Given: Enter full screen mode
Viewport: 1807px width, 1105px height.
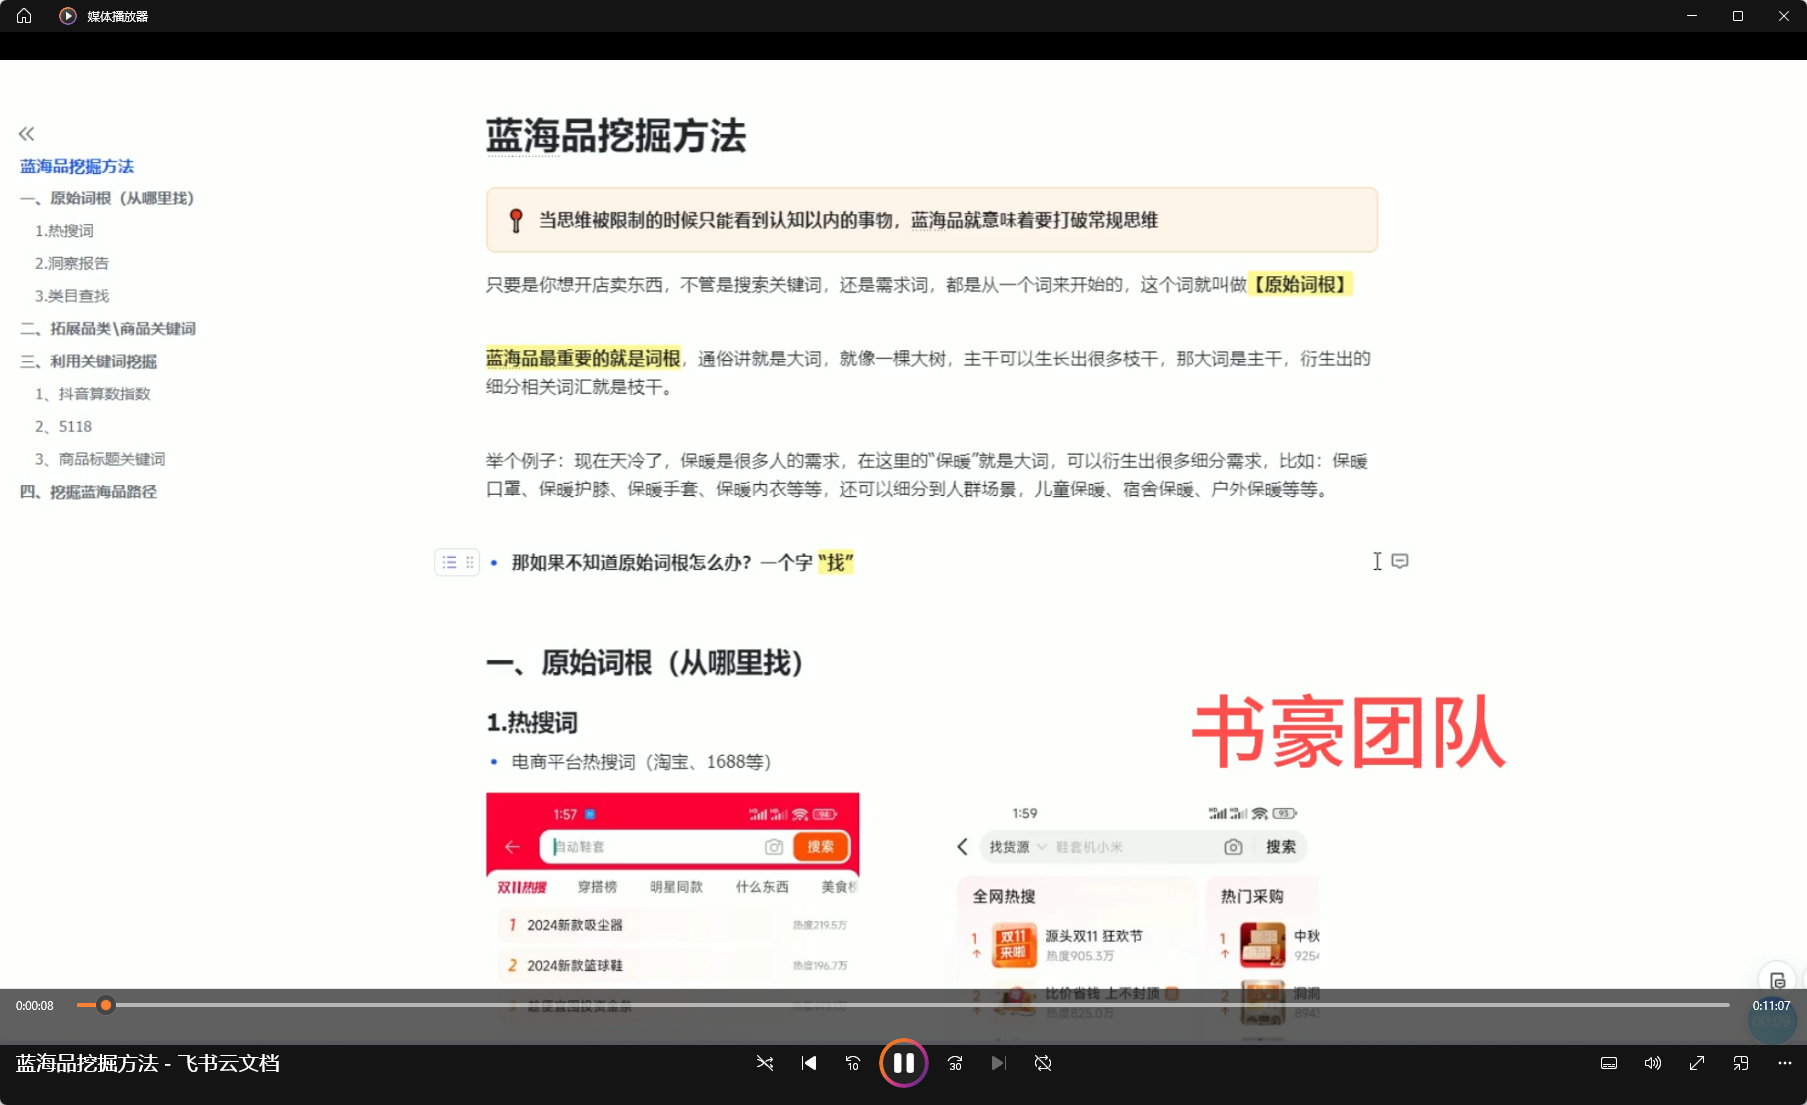Looking at the screenshot, I should [1697, 1063].
